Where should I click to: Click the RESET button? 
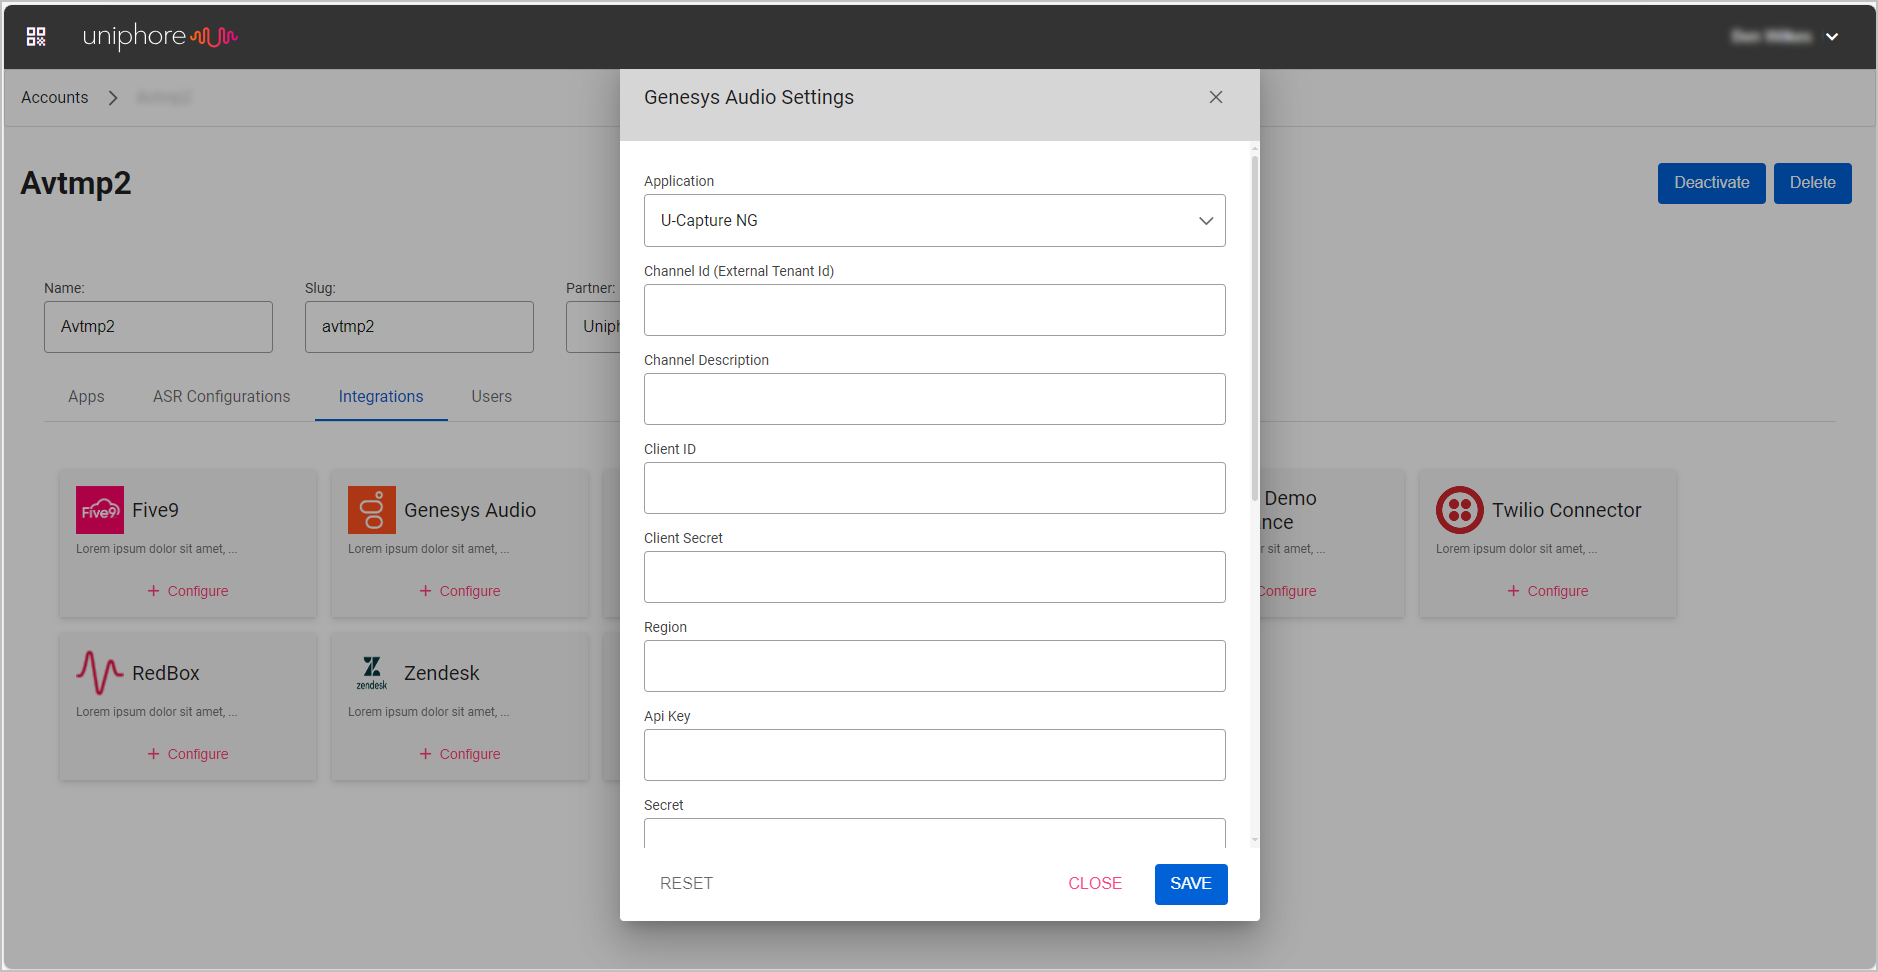tap(686, 884)
